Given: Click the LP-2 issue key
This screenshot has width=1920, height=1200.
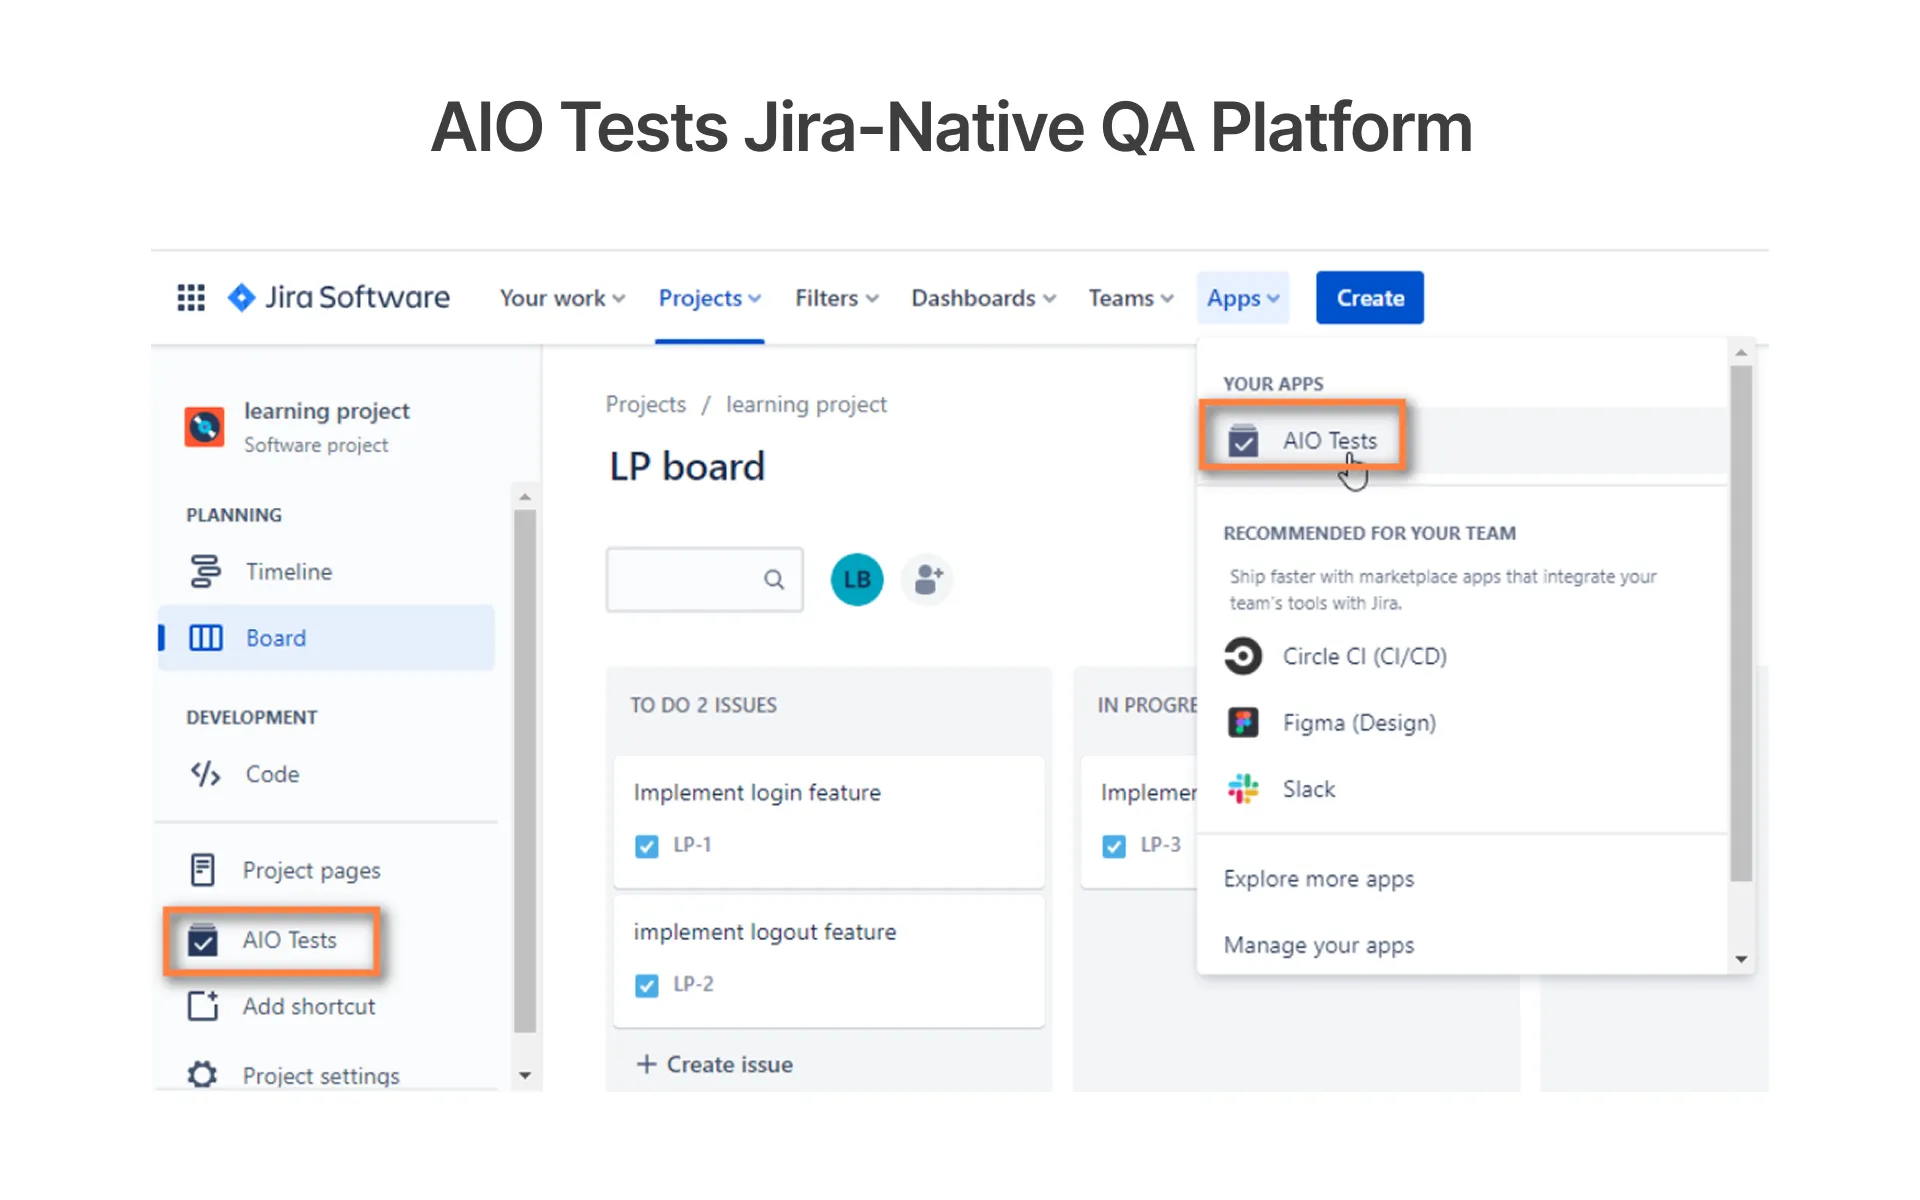Looking at the screenshot, I should tap(693, 984).
